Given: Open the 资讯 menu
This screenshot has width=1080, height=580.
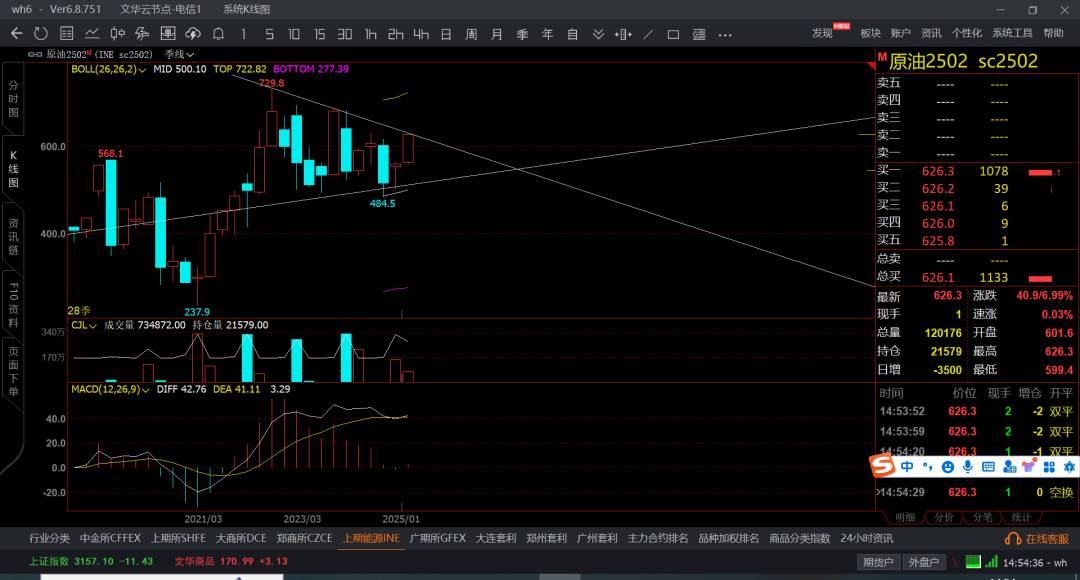Looking at the screenshot, I should click(x=931, y=33).
